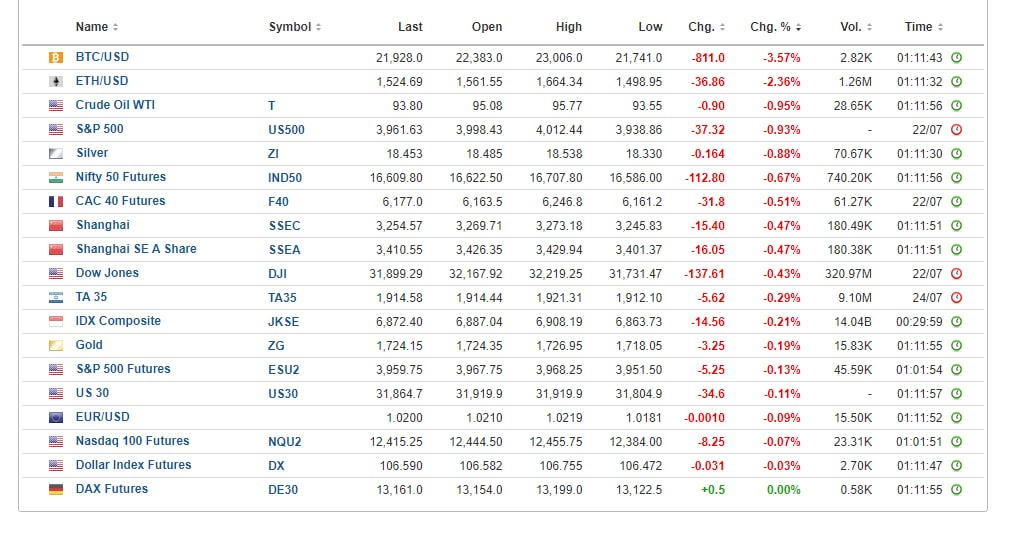Open the Dow Jones index link

click(107, 273)
